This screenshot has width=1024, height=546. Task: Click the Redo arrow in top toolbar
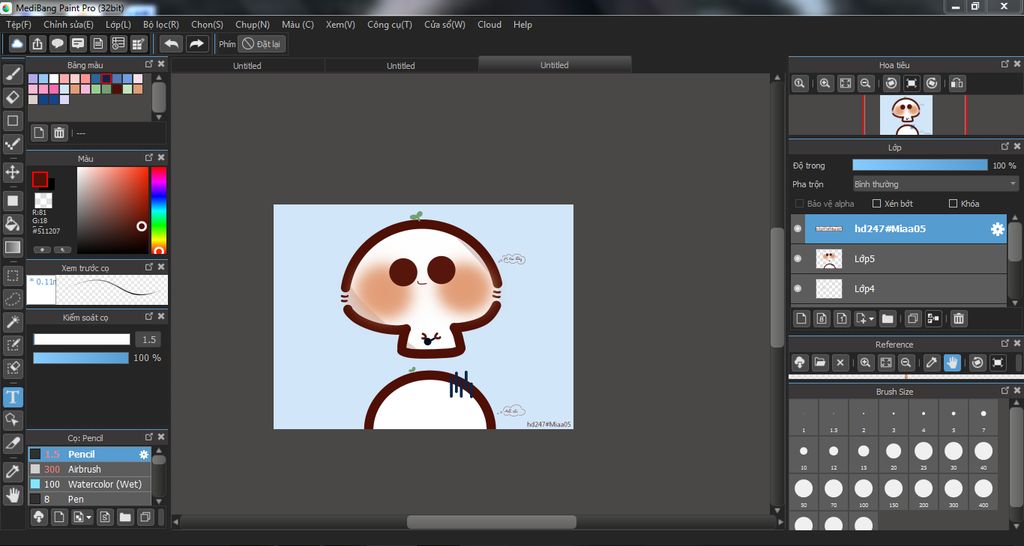(196, 44)
